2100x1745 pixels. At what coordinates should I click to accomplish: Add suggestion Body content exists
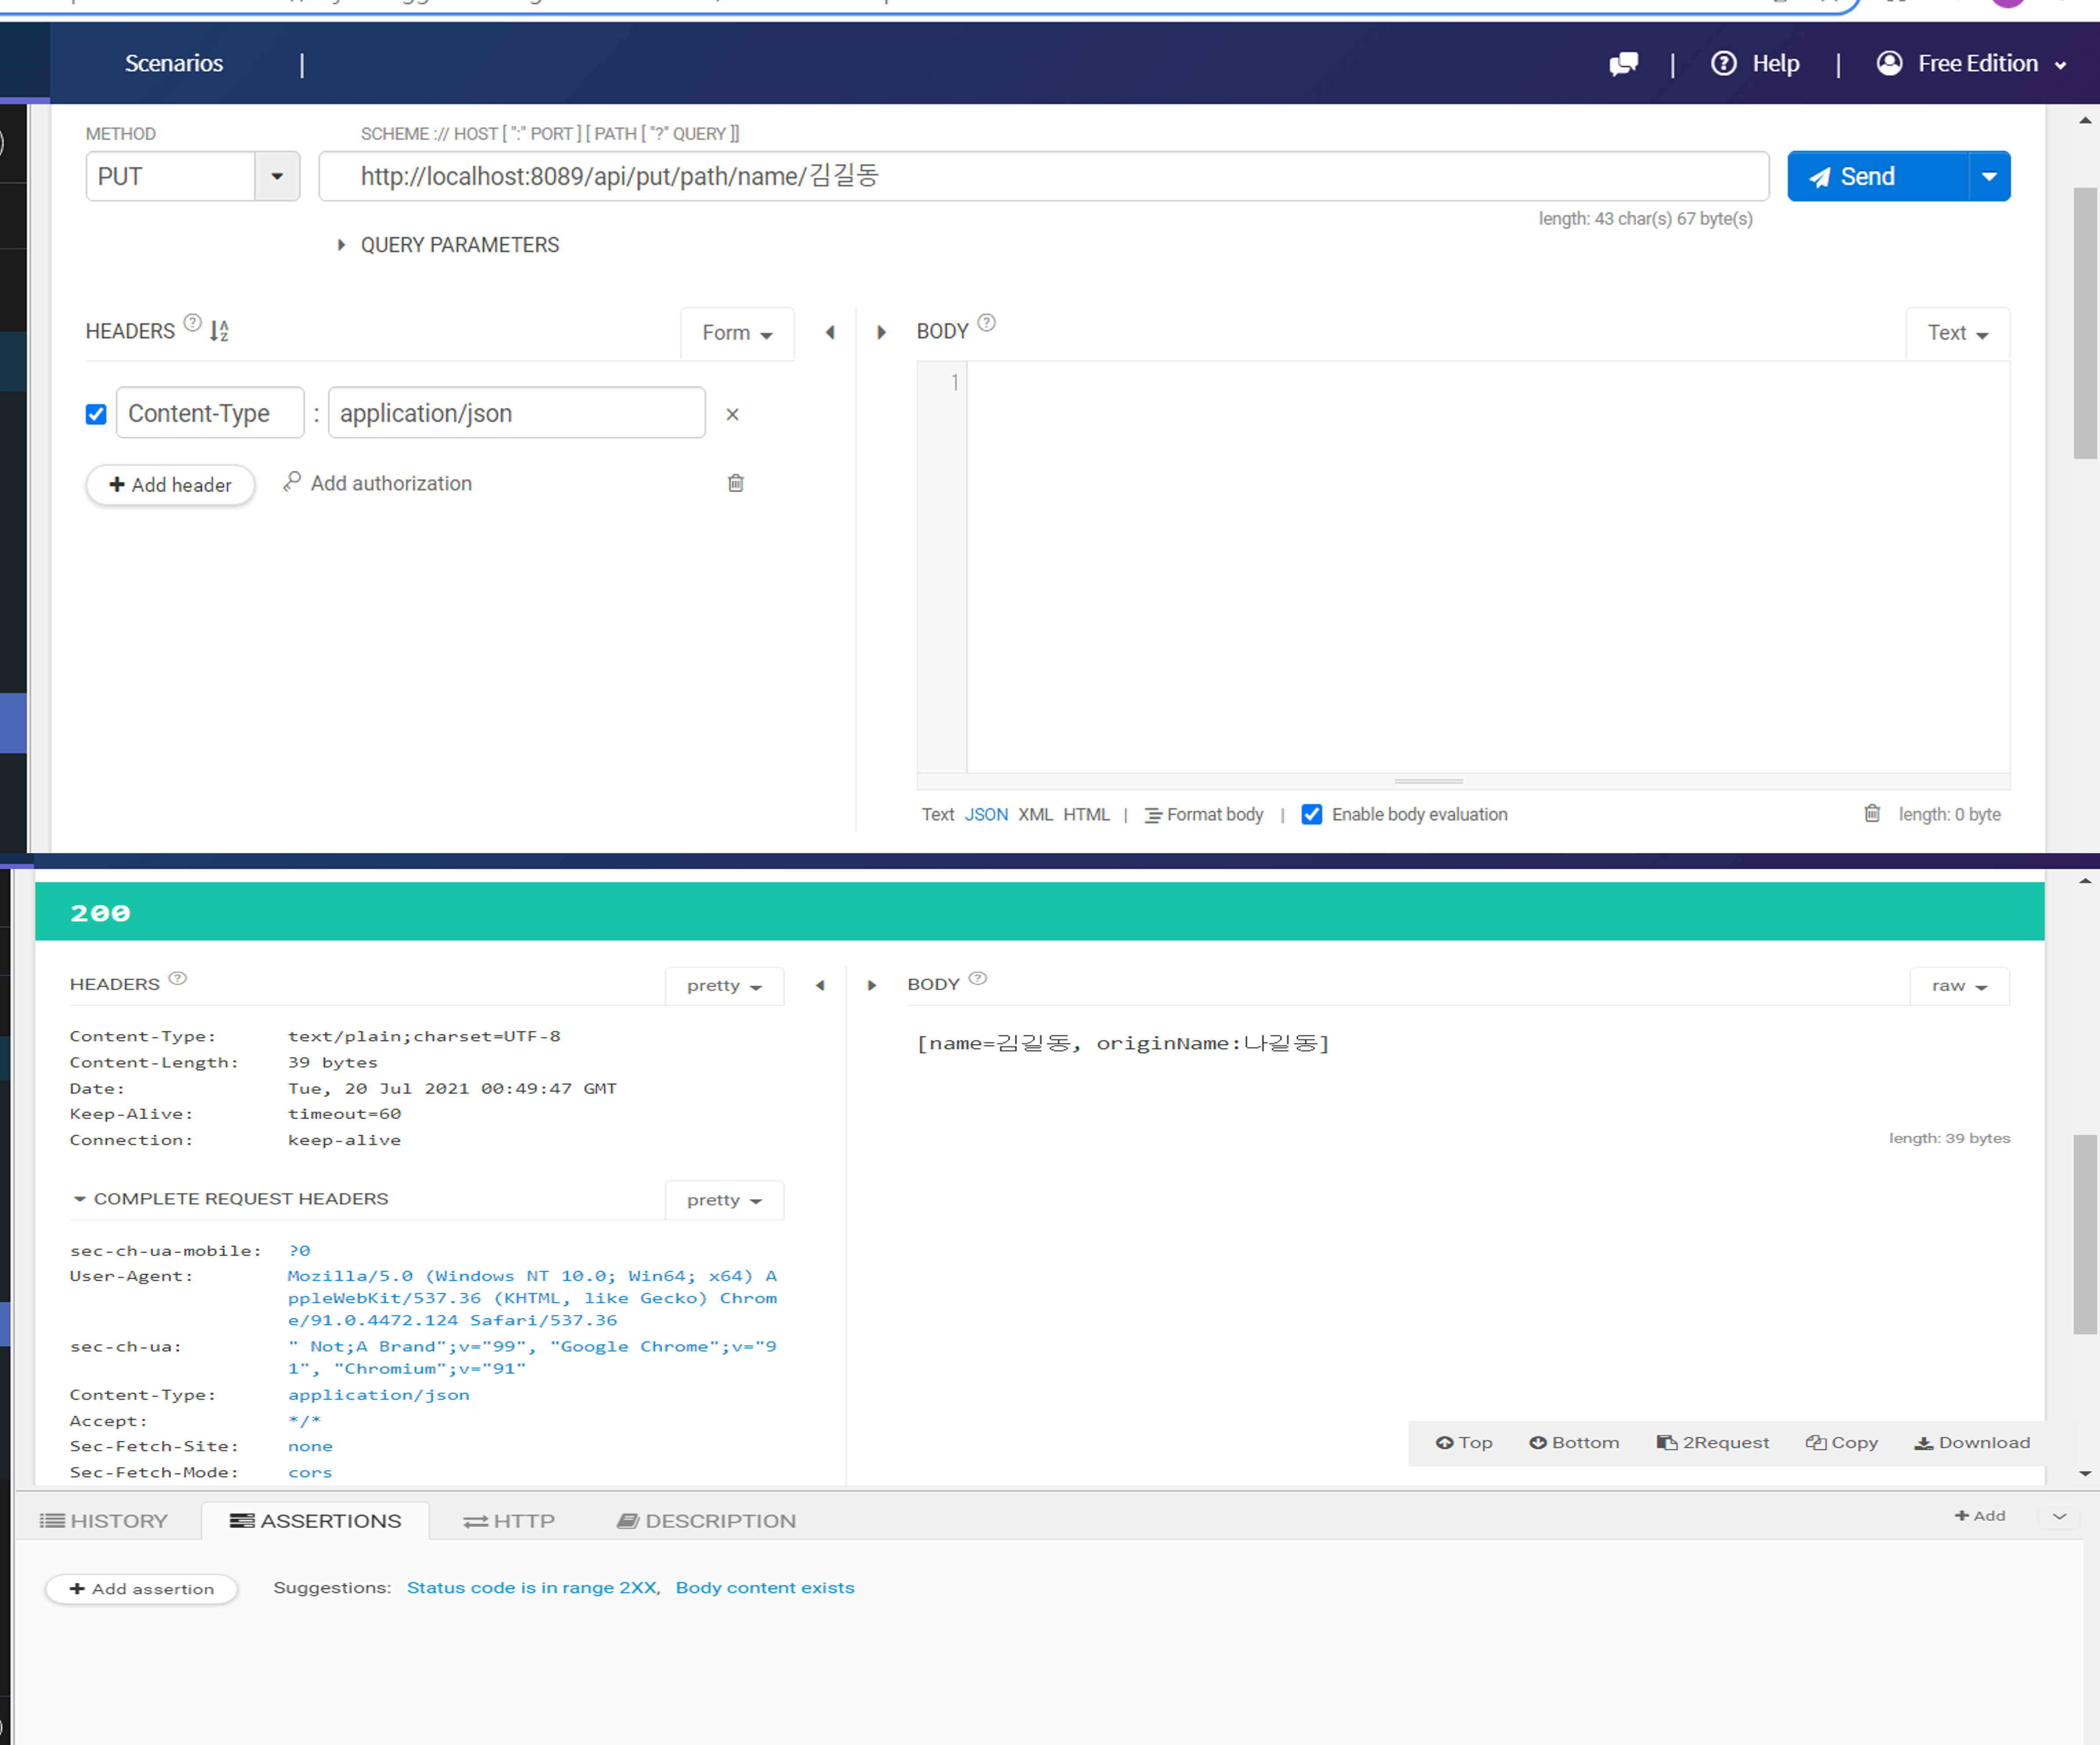(x=765, y=1588)
